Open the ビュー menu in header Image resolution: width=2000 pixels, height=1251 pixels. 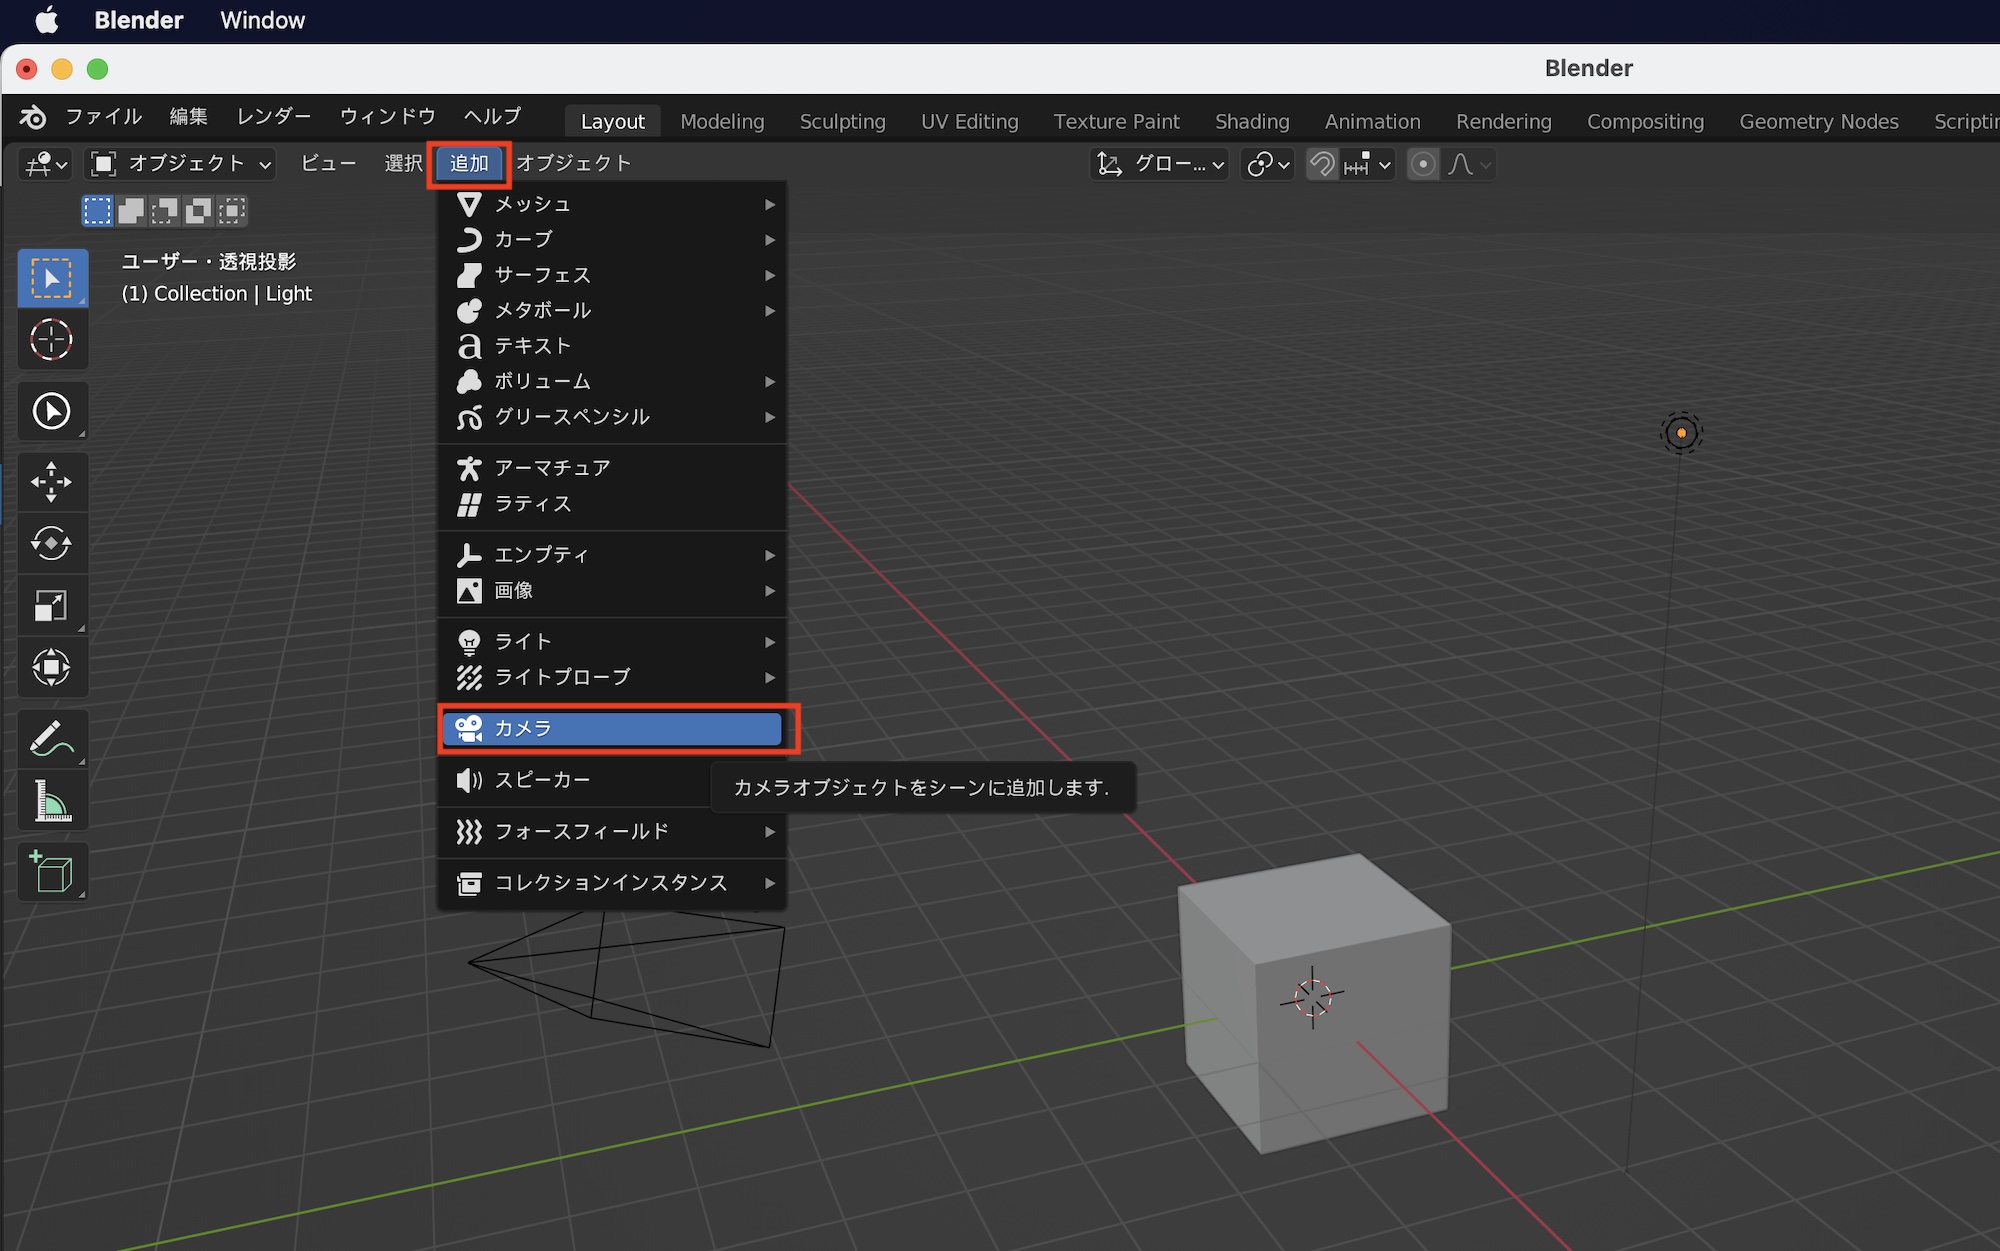(328, 163)
